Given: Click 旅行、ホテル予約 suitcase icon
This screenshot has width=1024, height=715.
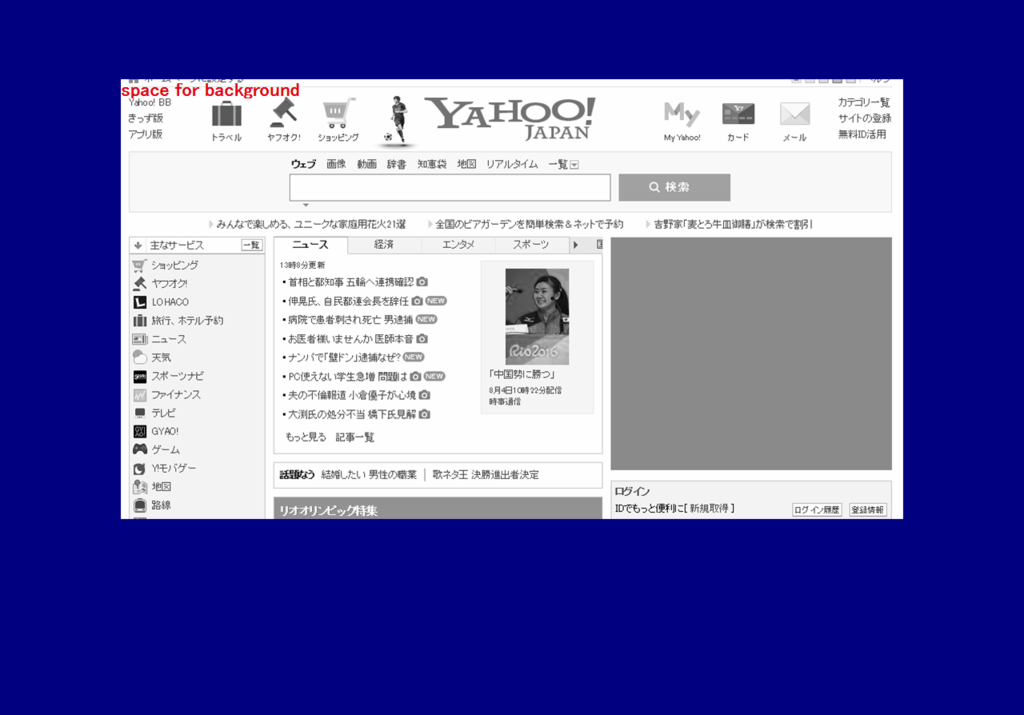Looking at the screenshot, I should [x=140, y=321].
